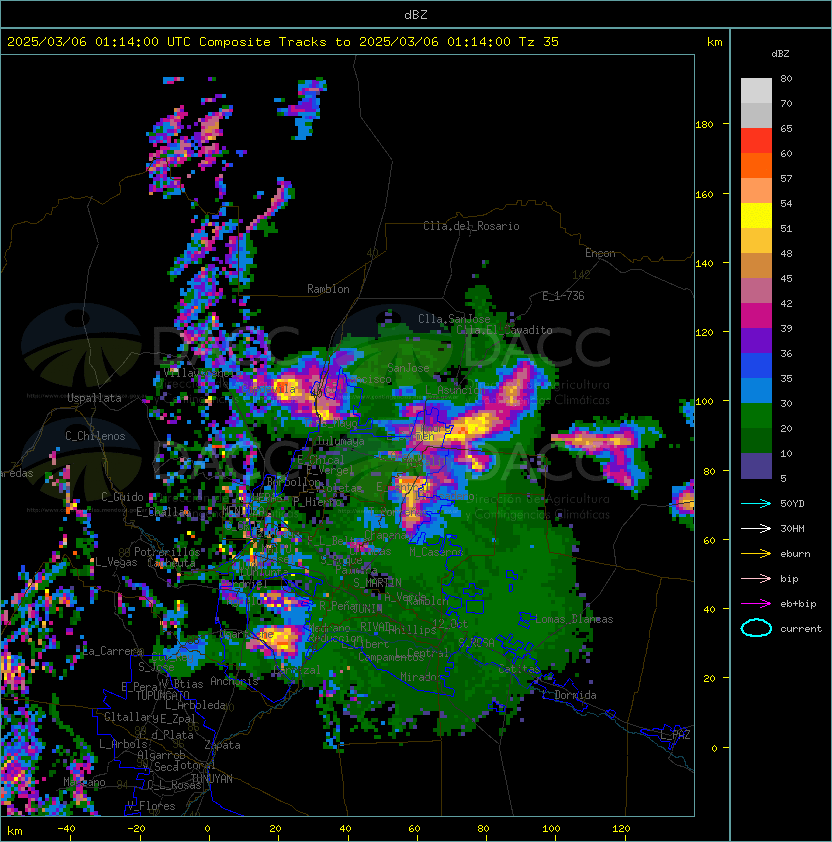Screen dimensions: 832x842
Task: Click the 'Zapata' map label
Action: 222,745
